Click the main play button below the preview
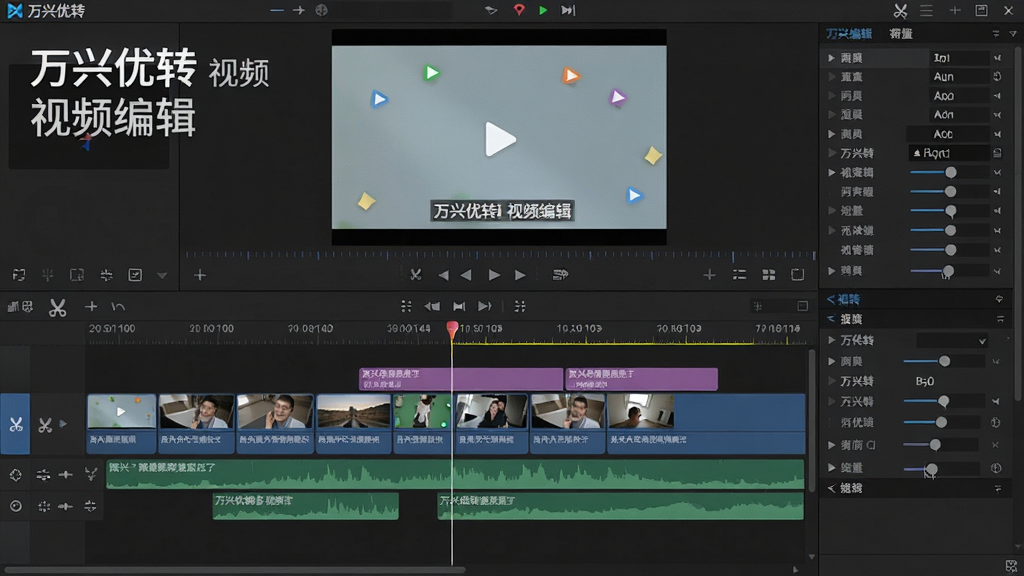Screen dimensions: 1024x576 (494, 275)
